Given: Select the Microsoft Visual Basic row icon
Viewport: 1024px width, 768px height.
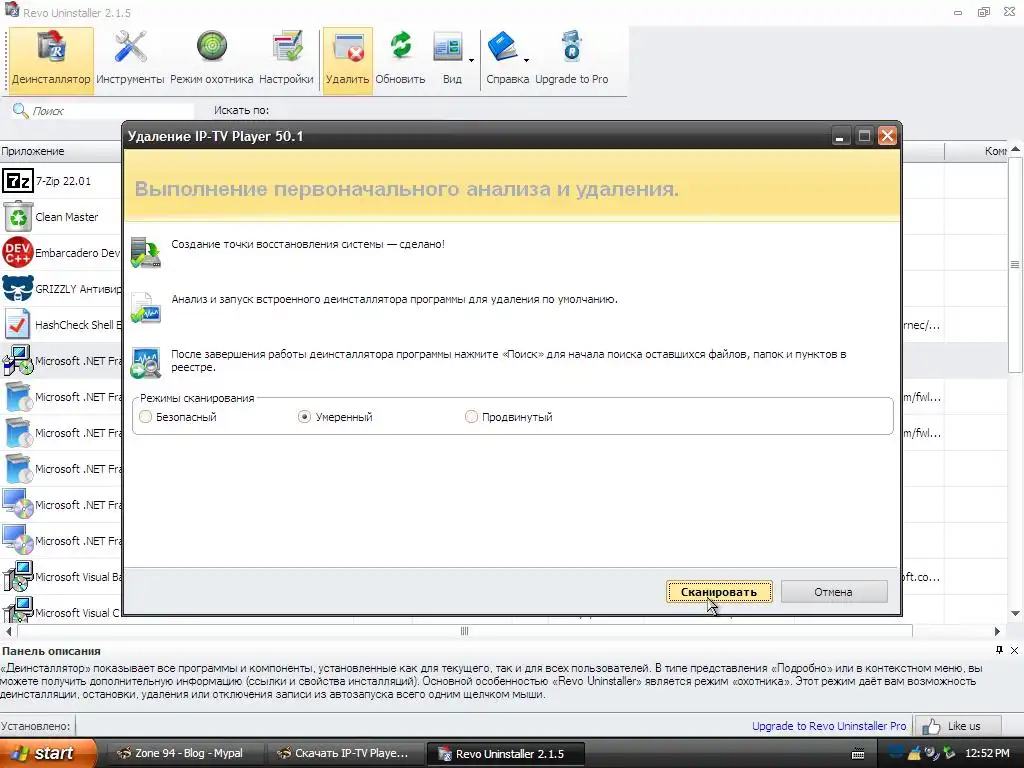Looking at the screenshot, I should click(18, 577).
